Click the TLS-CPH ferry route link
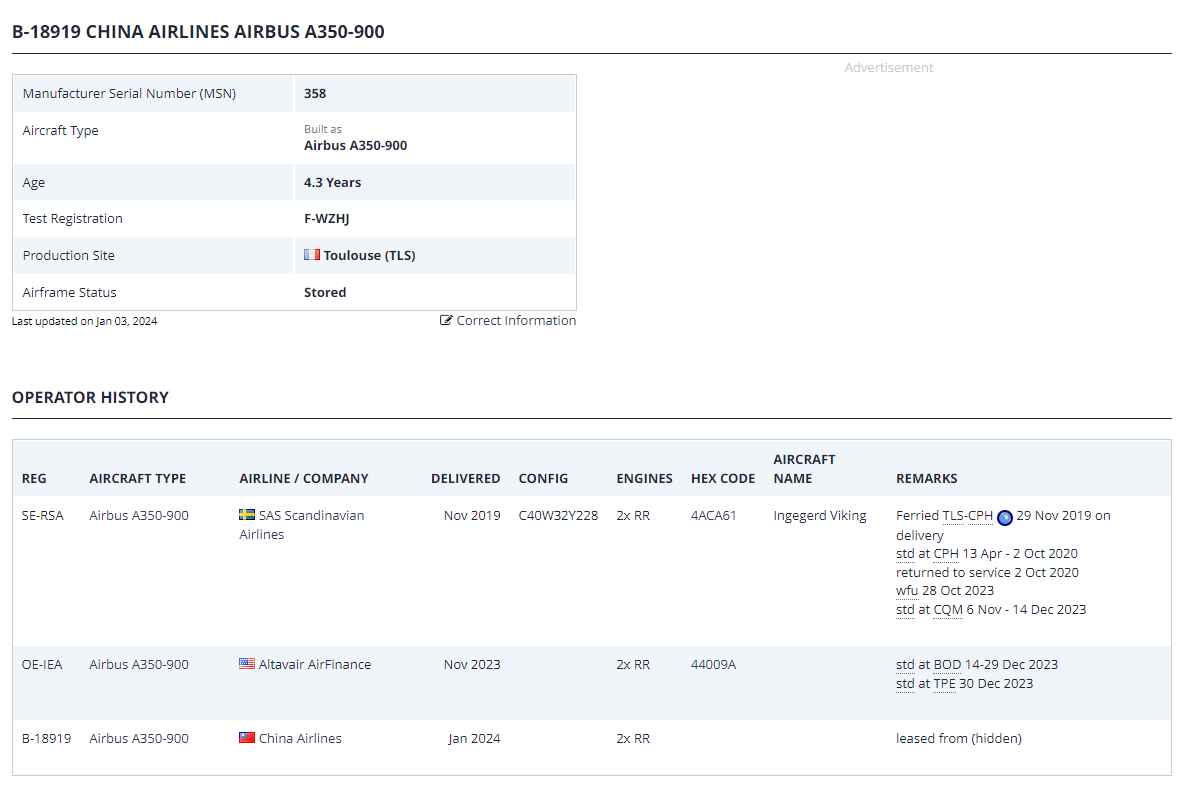Image resolution: width=1188 pixels, height=789 pixels. pyautogui.click(x=967, y=516)
